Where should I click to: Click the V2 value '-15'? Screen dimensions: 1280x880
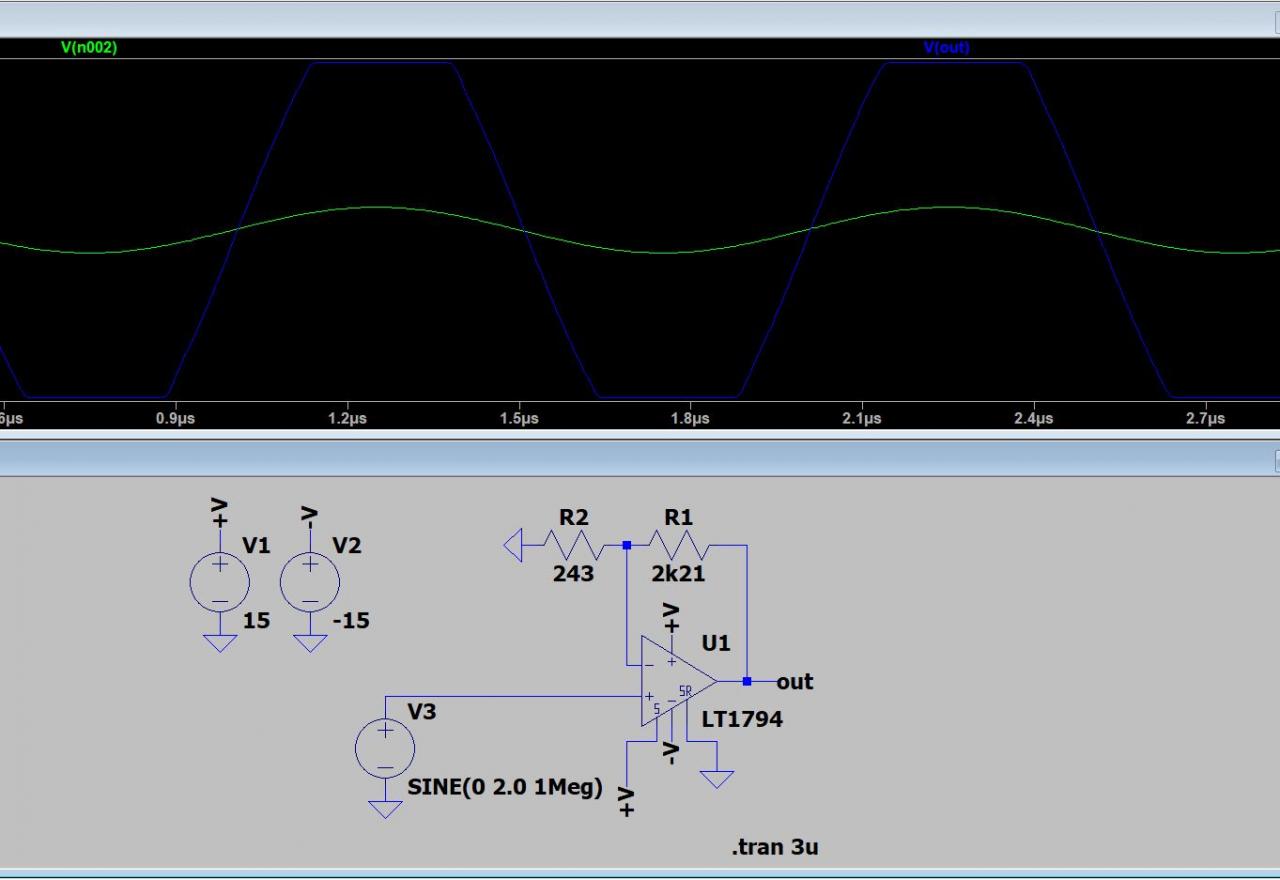click(x=351, y=621)
